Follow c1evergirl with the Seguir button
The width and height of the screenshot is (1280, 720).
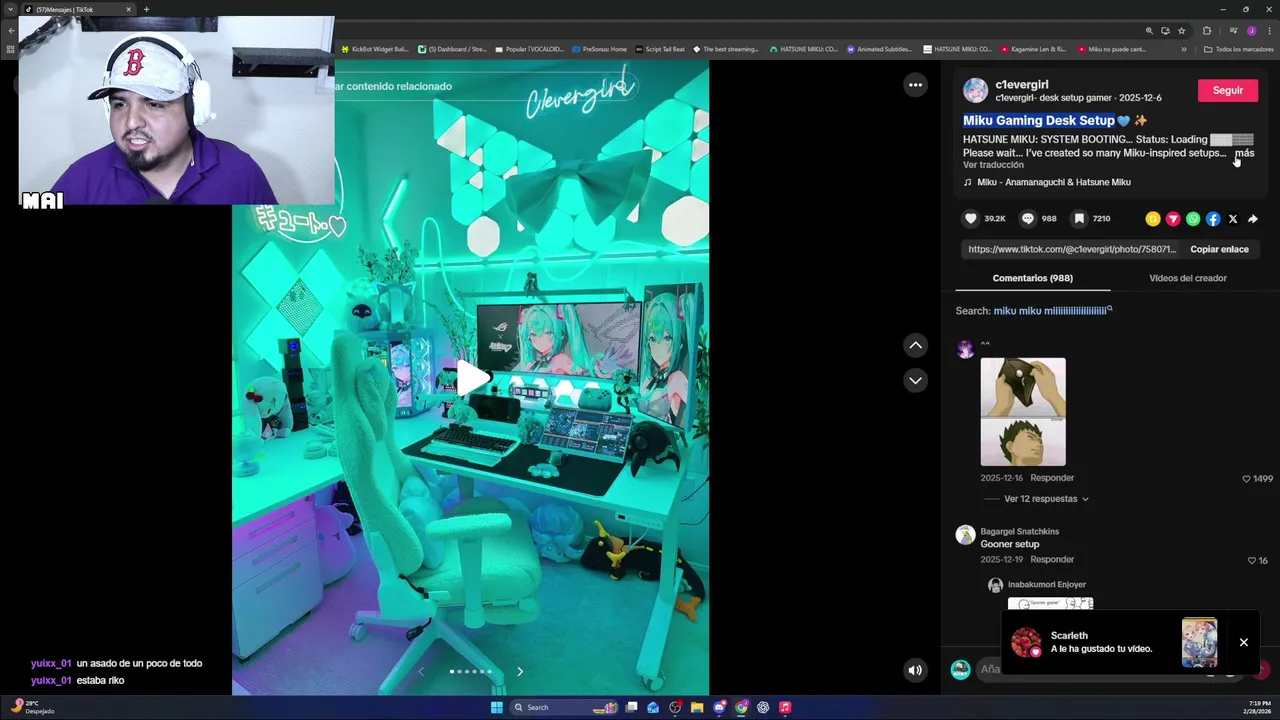point(1228,90)
